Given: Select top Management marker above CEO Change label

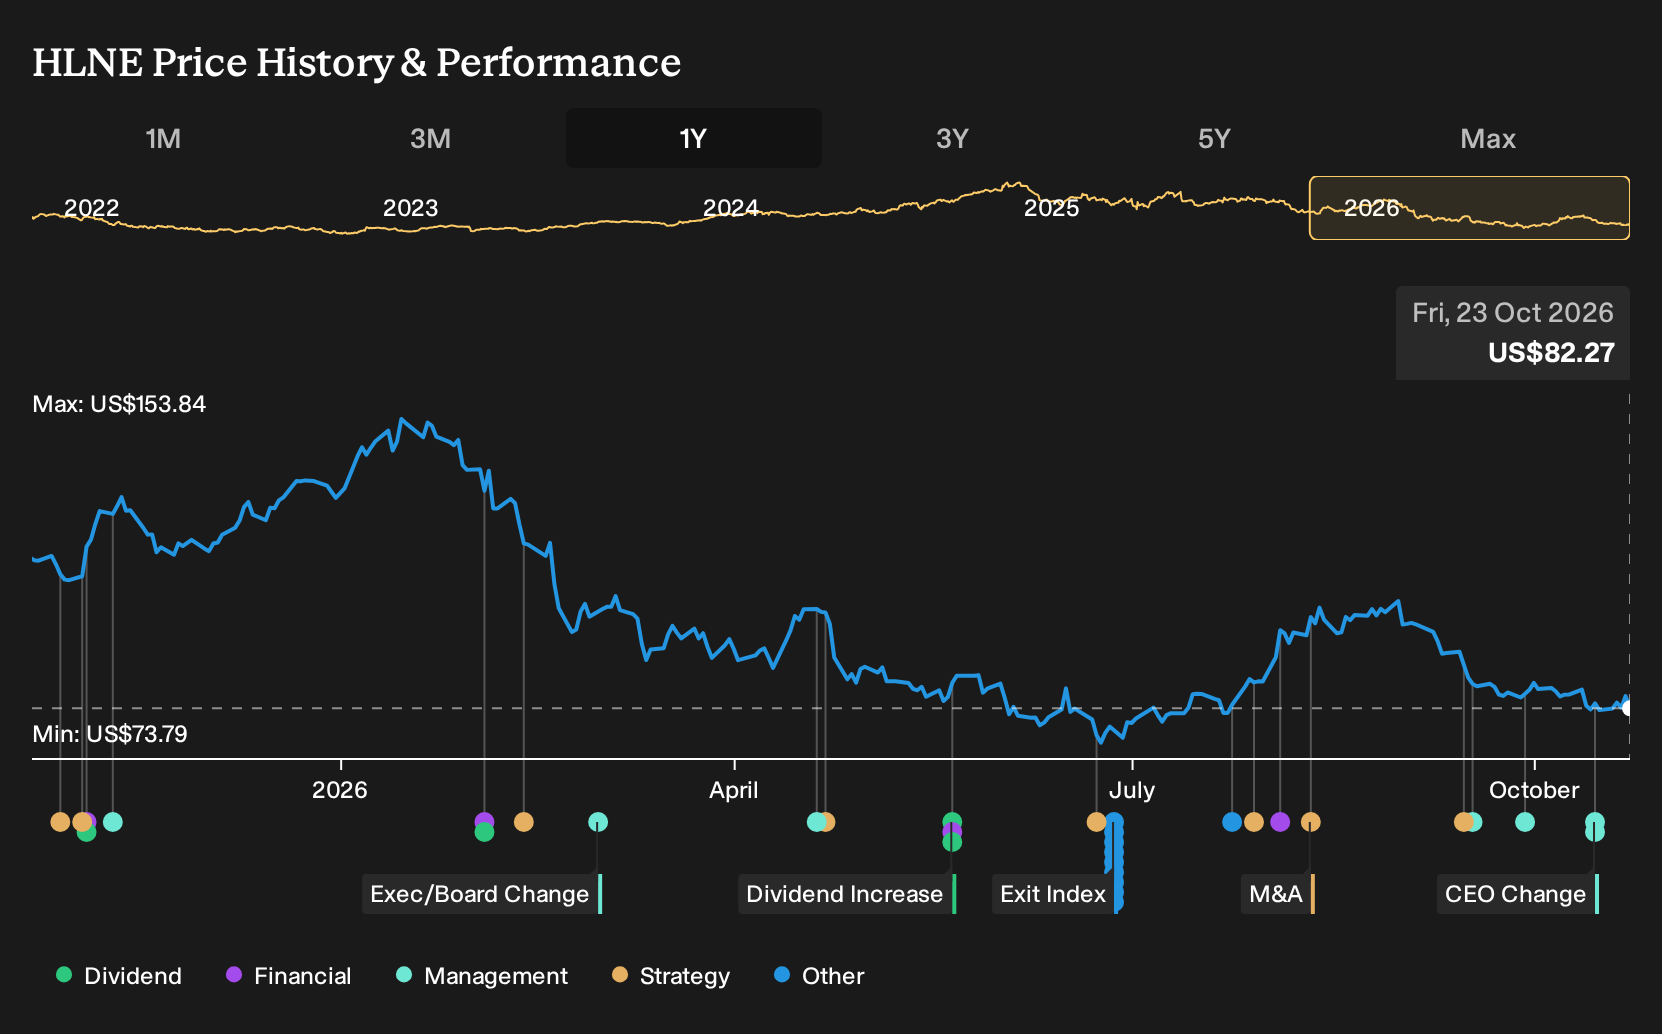Looking at the screenshot, I should coord(1595,822).
